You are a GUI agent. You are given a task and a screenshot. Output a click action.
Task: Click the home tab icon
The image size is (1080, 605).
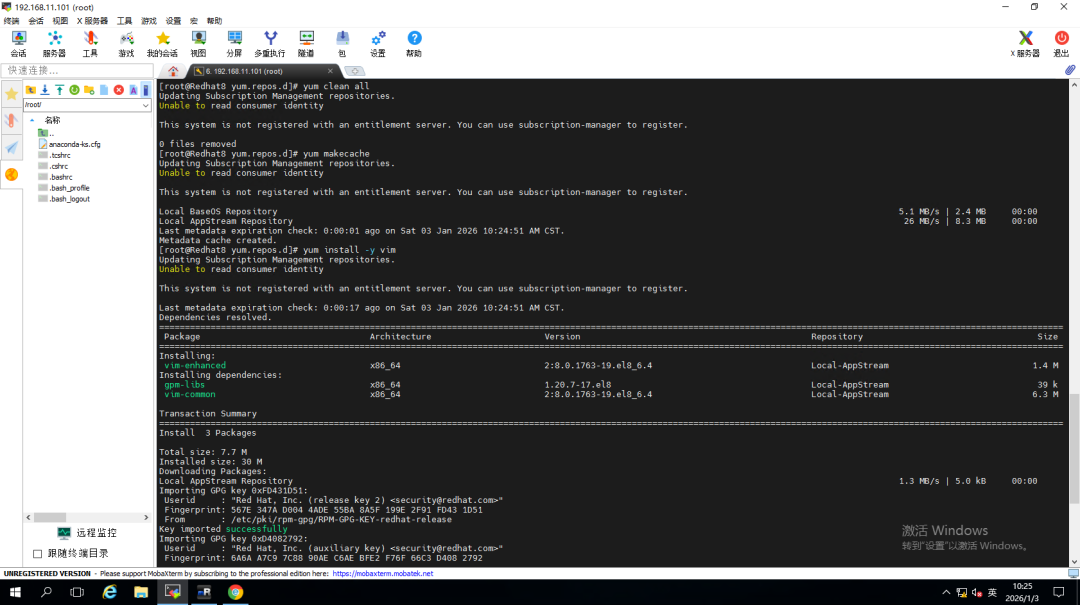click(173, 71)
